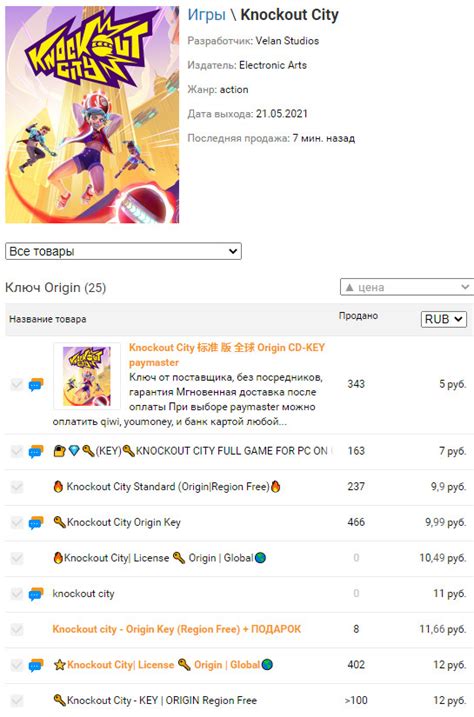This screenshot has width=474, height=717.
Task: Click the small product thumbnail in first listing
Action: coord(87,376)
